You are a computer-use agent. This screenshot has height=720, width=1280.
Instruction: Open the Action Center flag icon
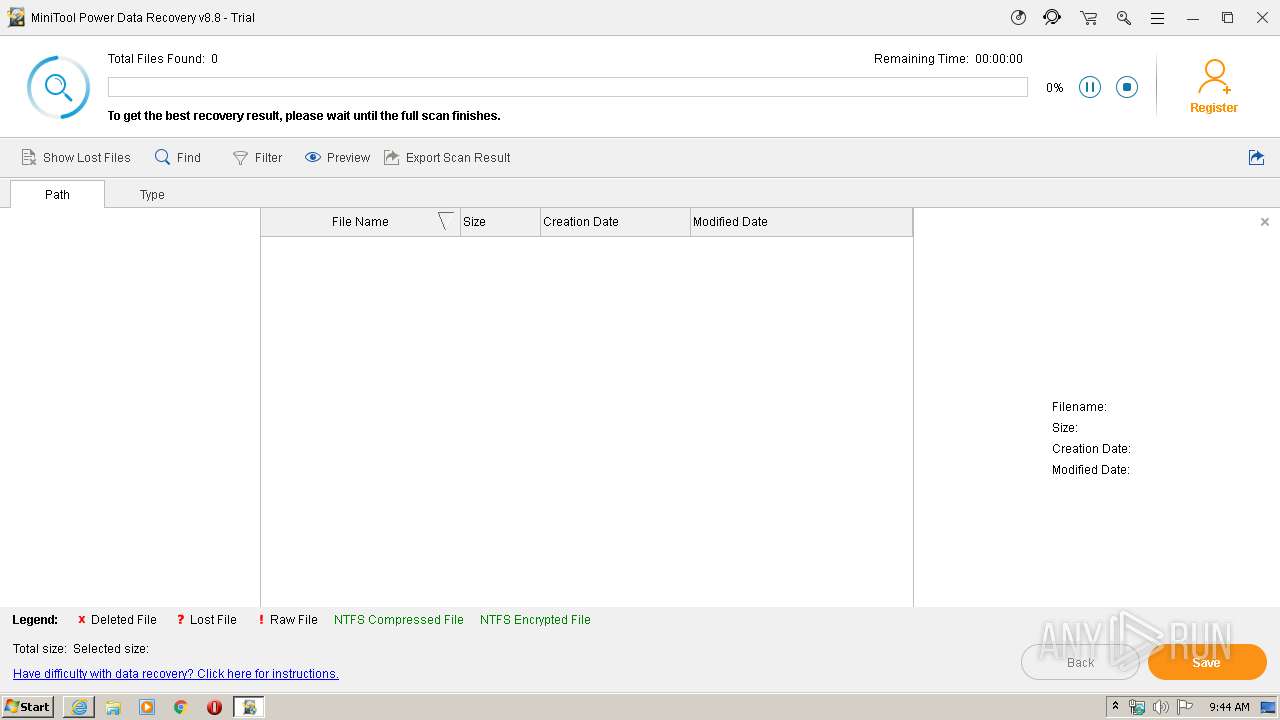[1185, 707]
